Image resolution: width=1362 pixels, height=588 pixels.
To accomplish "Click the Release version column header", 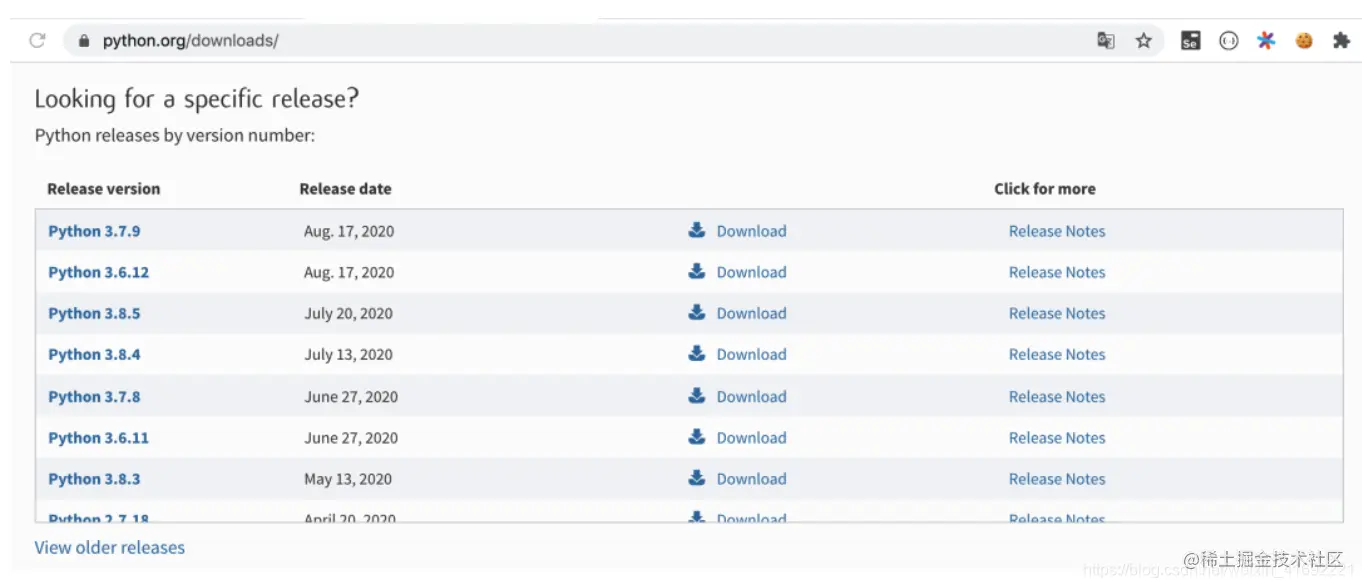I will (103, 189).
